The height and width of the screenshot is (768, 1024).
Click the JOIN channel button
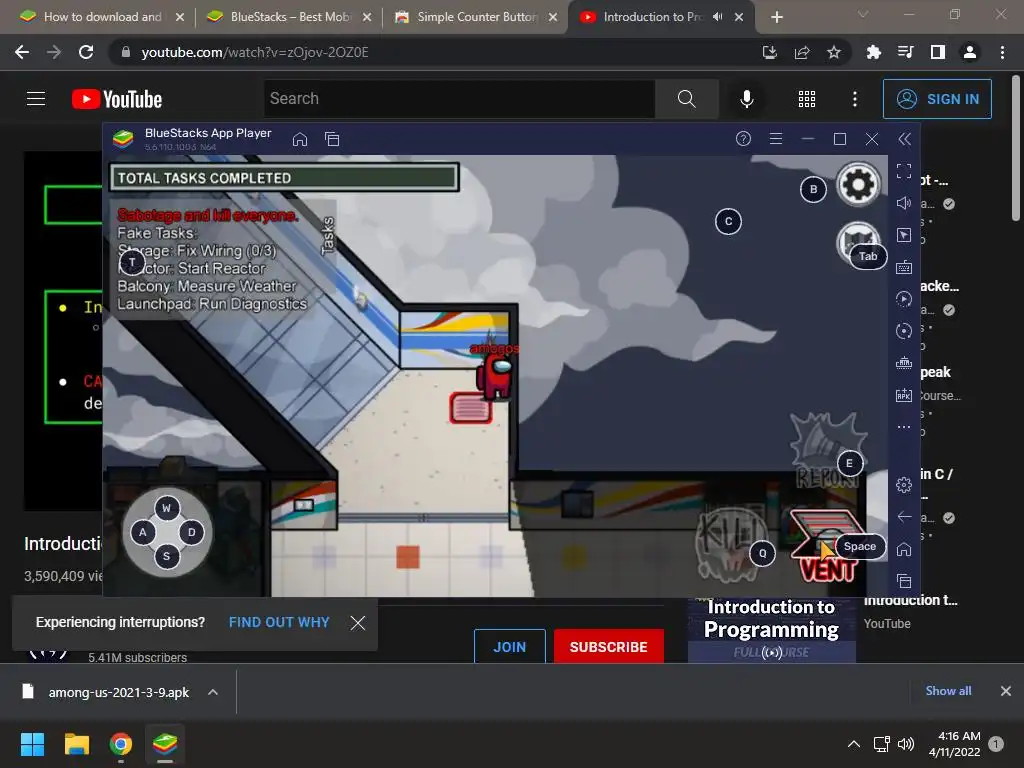coord(509,647)
